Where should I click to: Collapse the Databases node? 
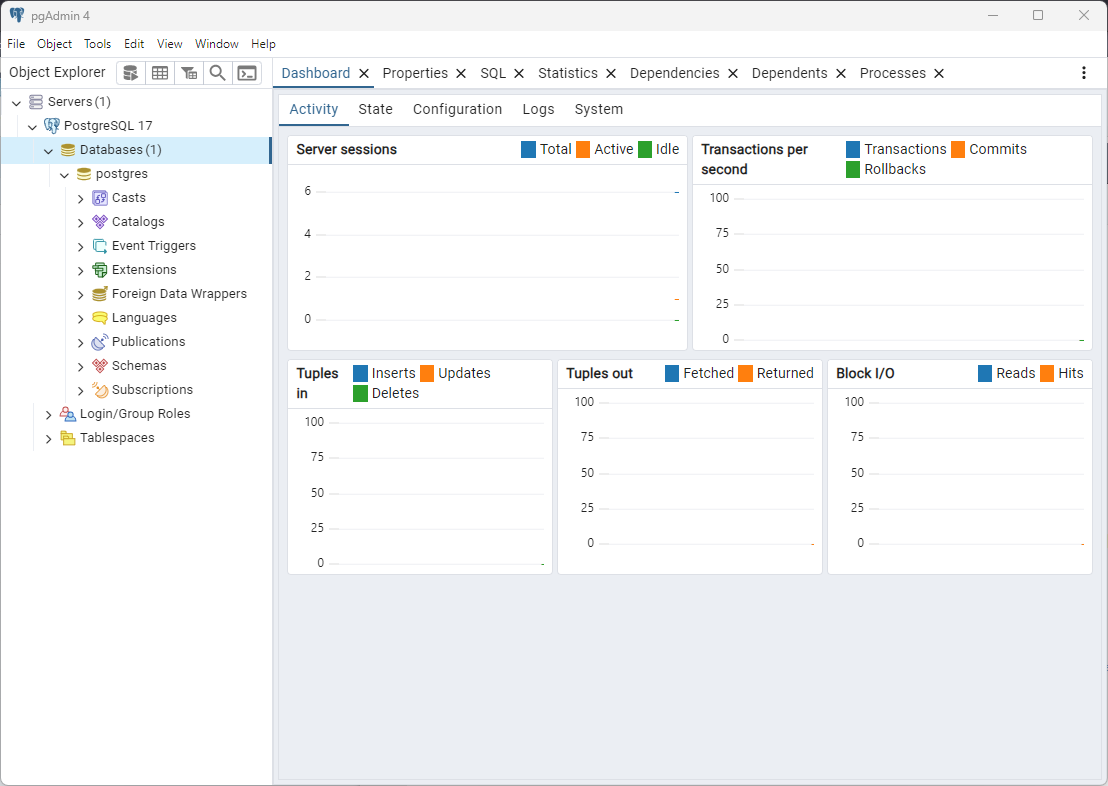(49, 151)
